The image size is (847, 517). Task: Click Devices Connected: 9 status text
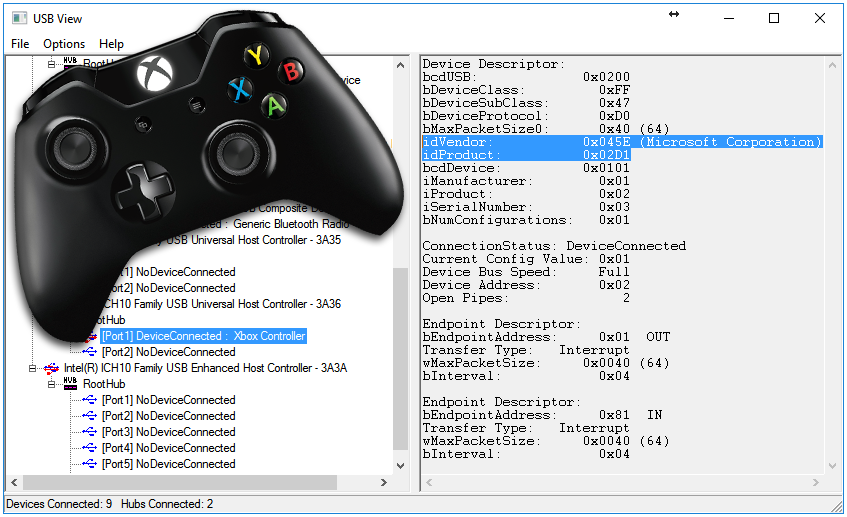tap(59, 504)
